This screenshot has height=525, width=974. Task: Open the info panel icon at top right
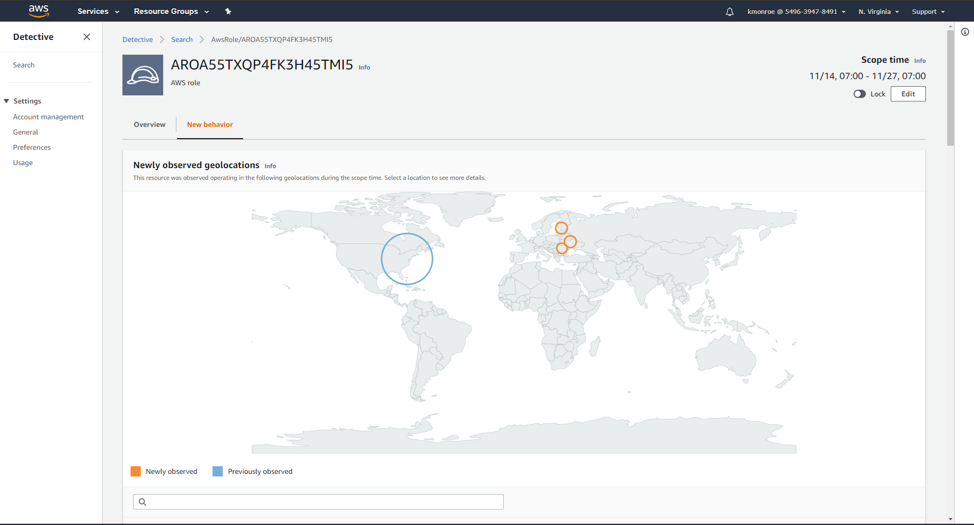point(965,32)
